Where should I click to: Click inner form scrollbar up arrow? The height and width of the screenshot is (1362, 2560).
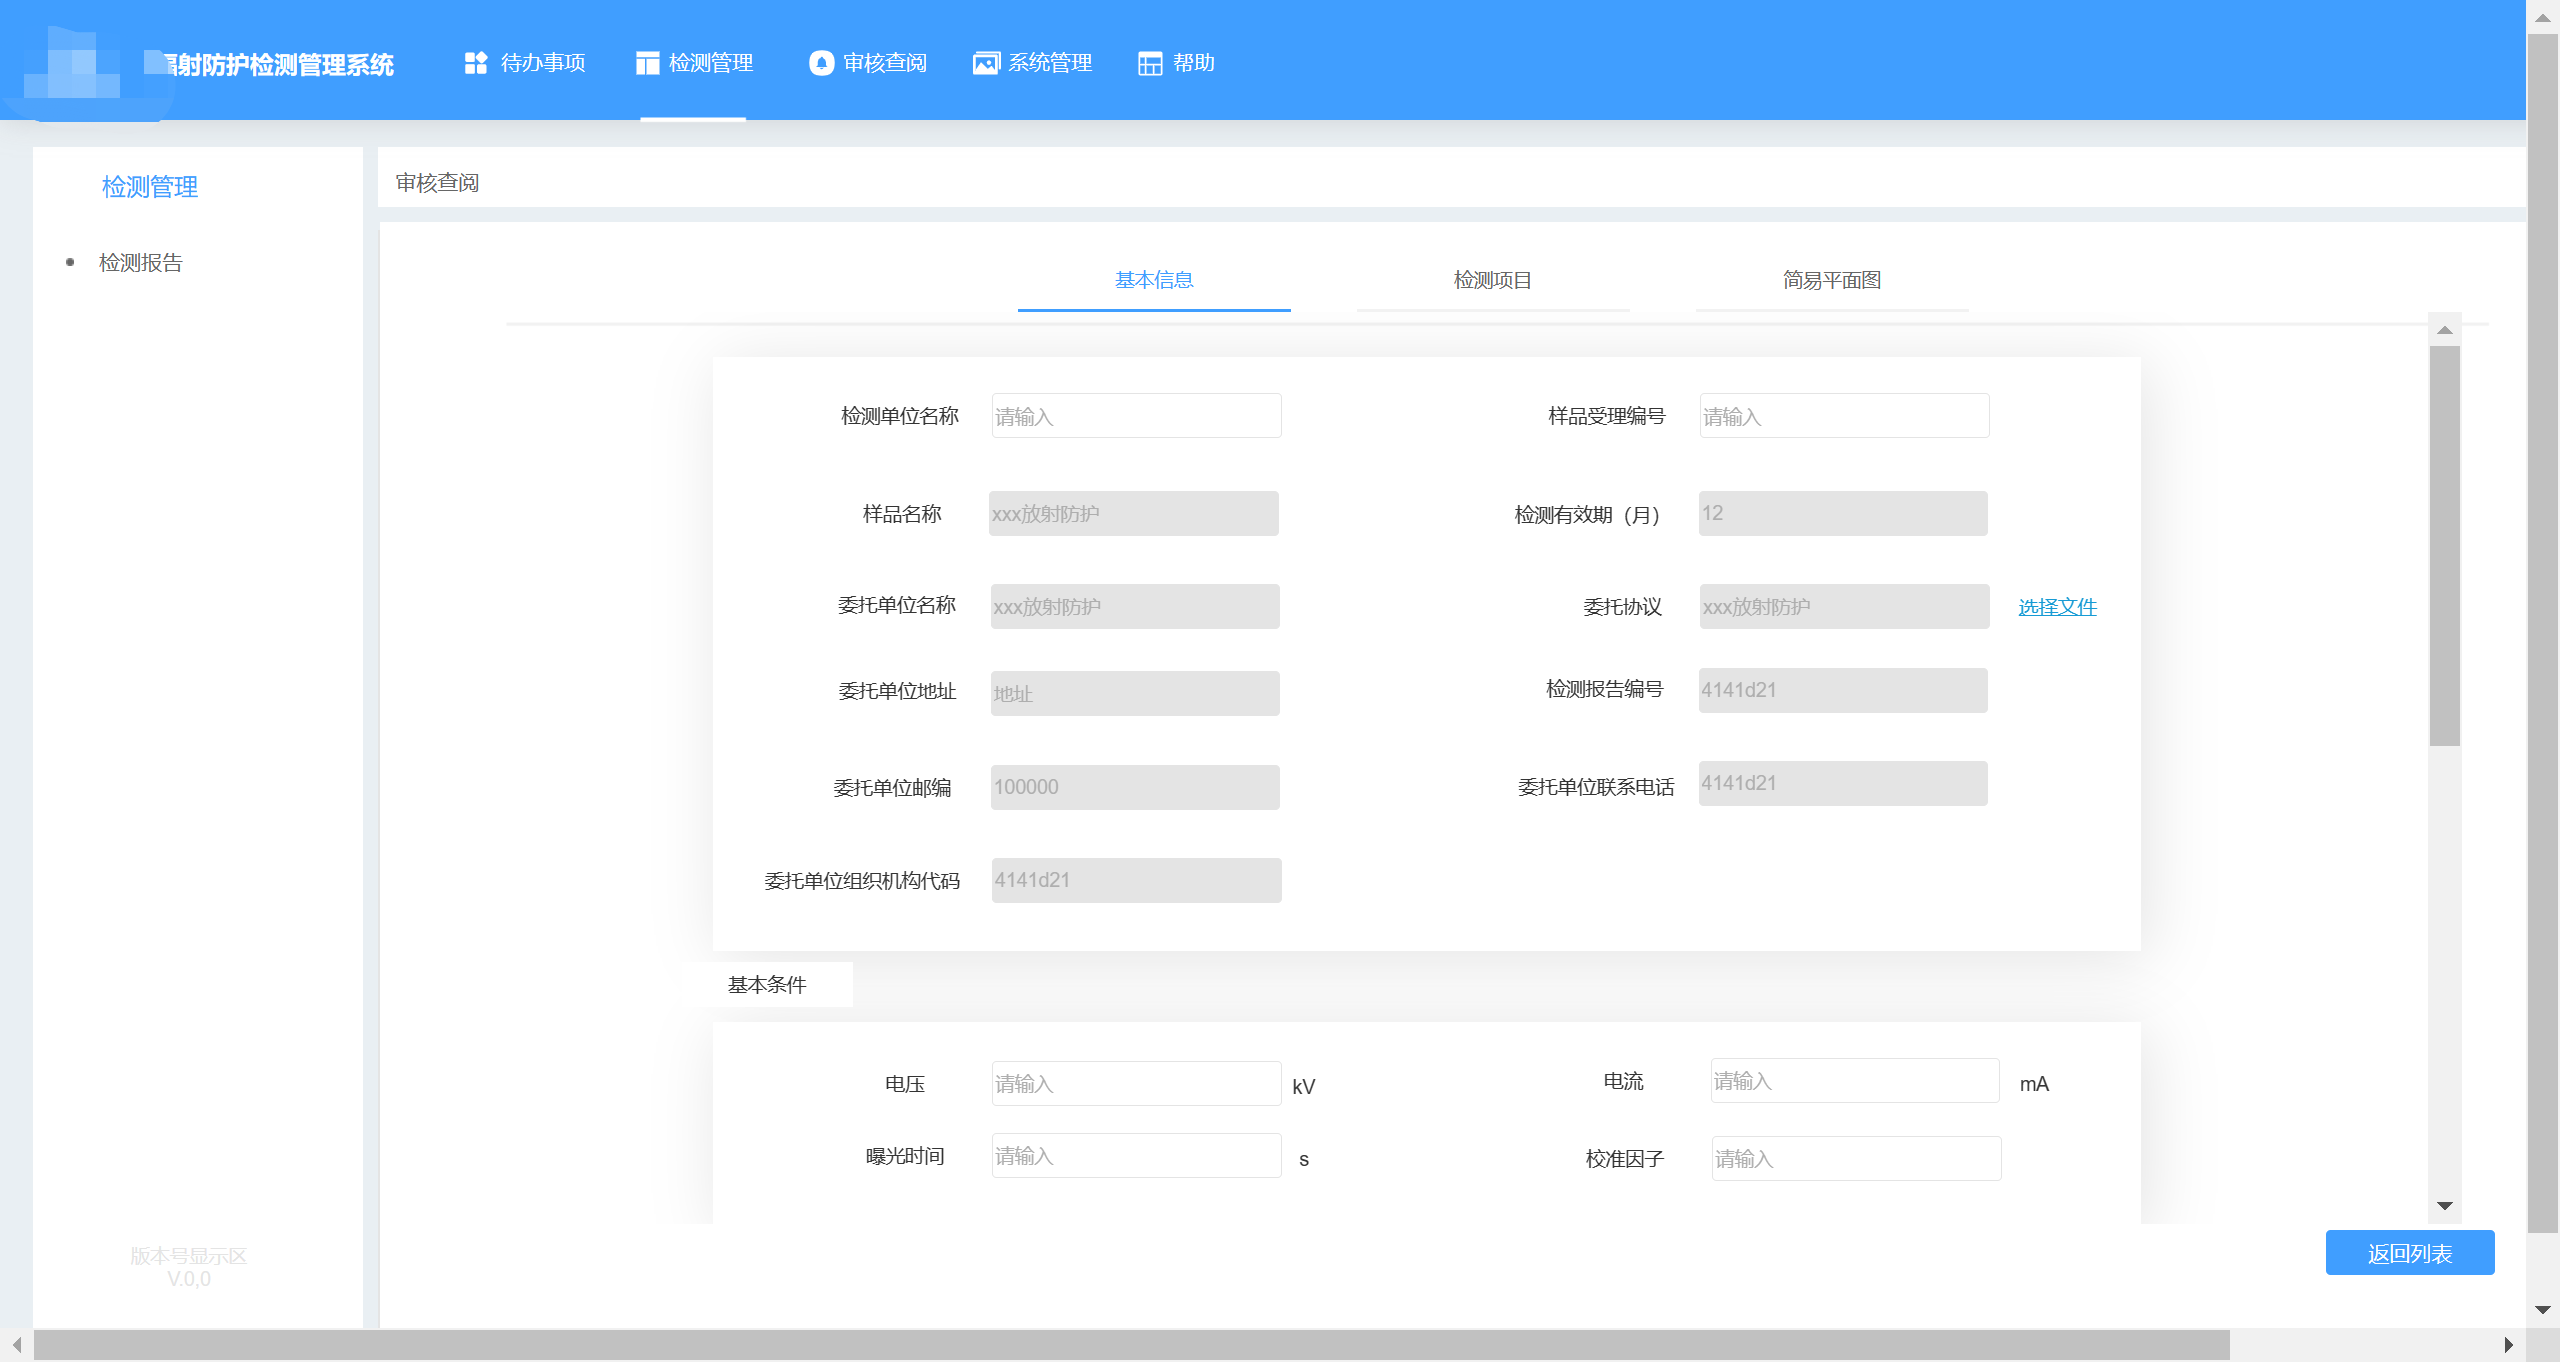point(2444,330)
